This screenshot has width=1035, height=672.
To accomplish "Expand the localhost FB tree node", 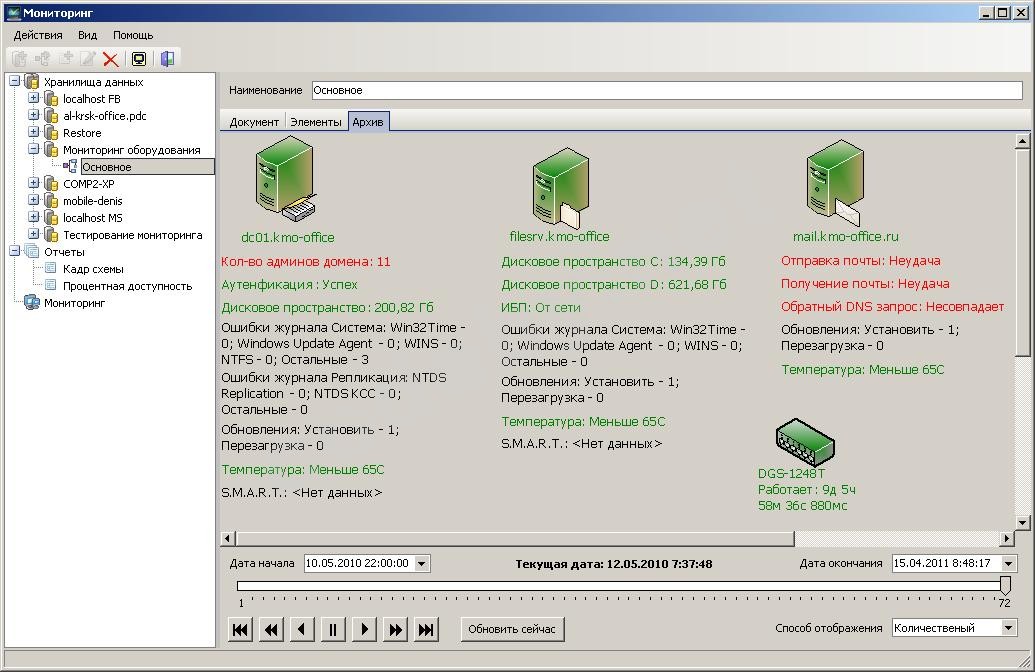I will tap(34, 99).
